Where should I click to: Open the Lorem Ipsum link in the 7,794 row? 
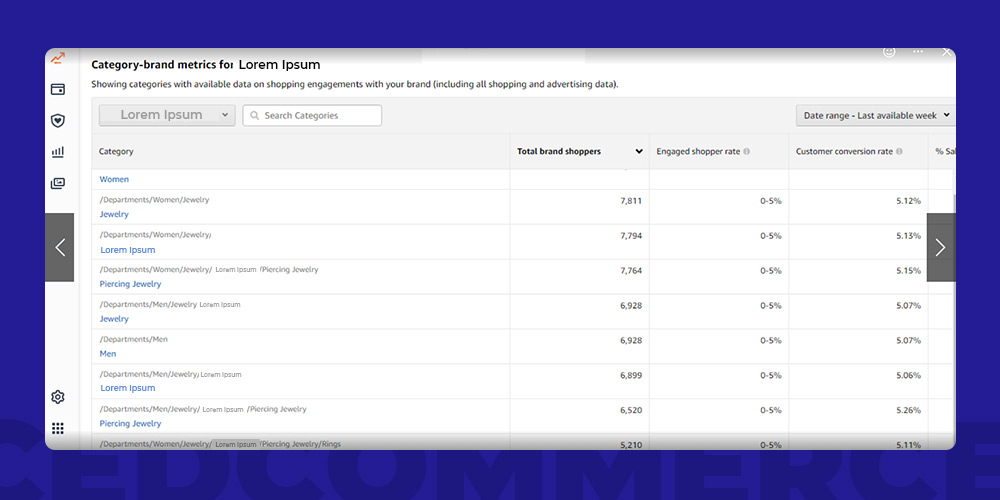[x=128, y=250]
